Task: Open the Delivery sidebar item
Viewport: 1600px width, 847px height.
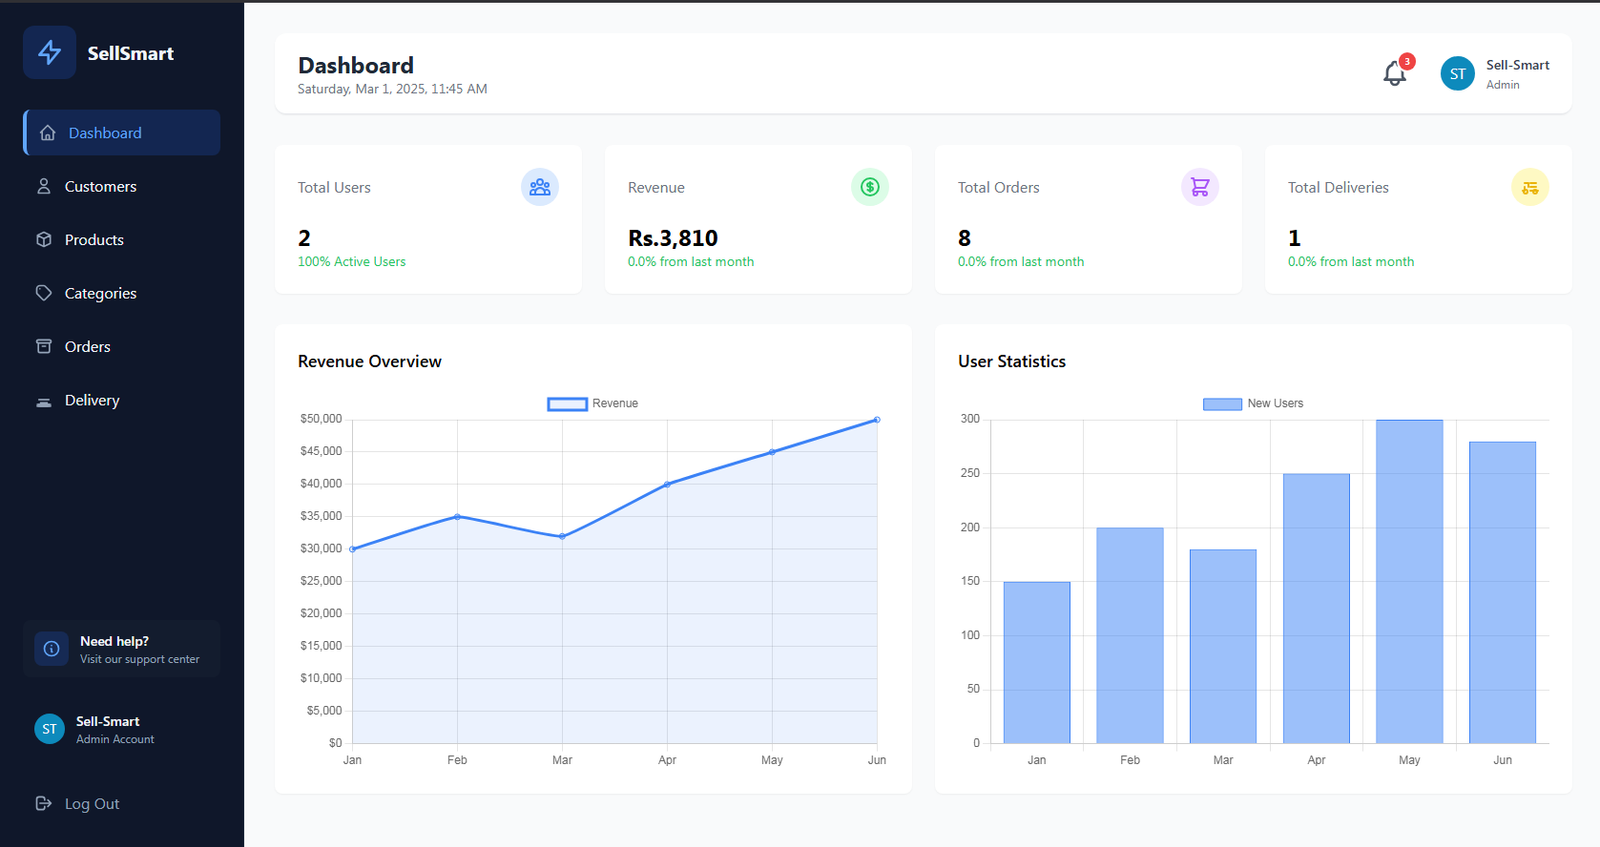Action: tap(92, 400)
